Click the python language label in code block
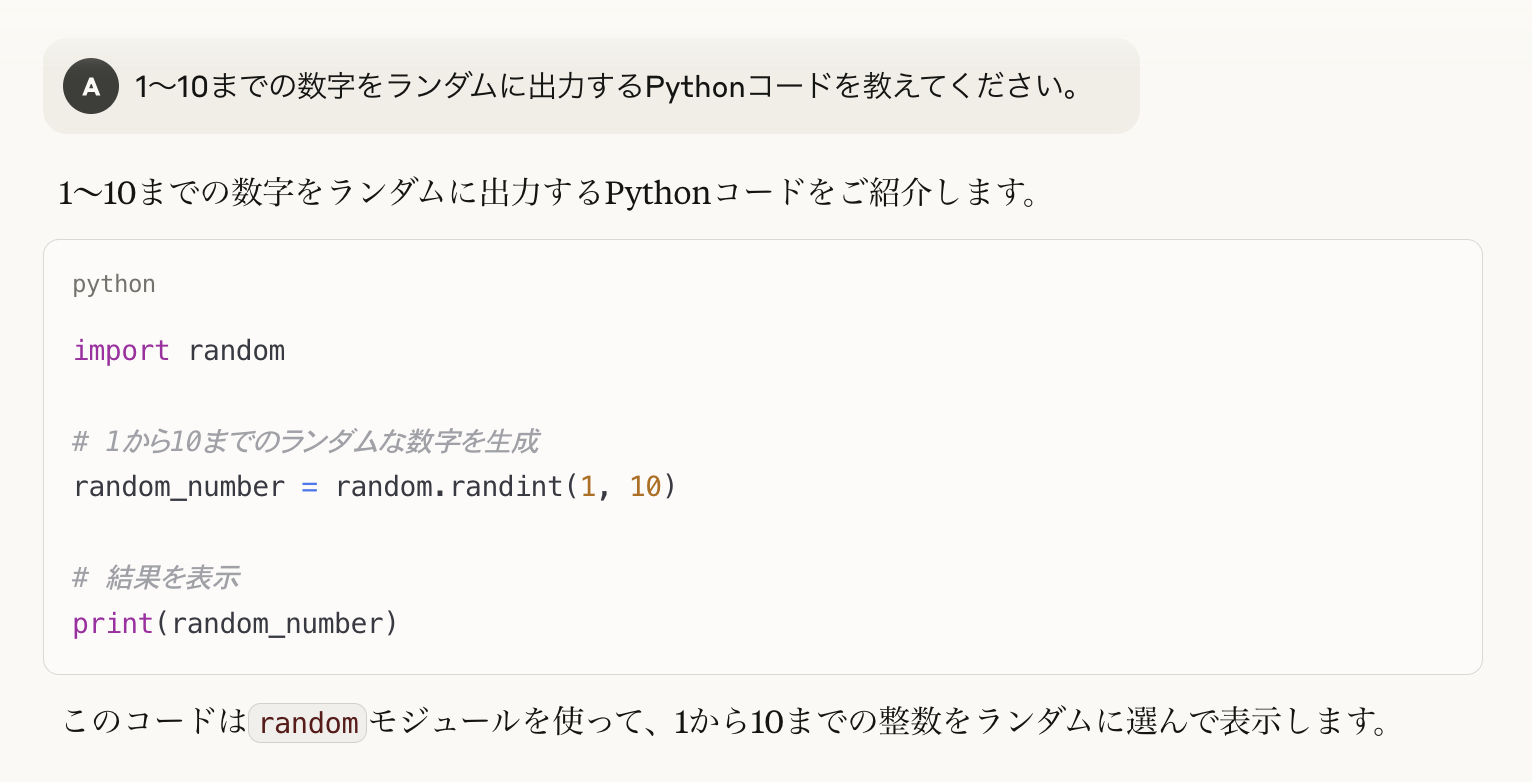 click(114, 284)
